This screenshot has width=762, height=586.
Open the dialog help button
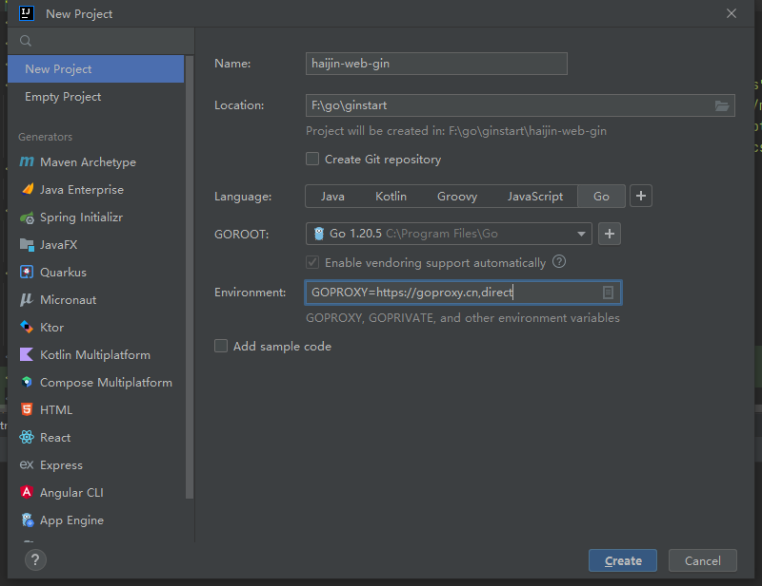[x=35, y=560]
